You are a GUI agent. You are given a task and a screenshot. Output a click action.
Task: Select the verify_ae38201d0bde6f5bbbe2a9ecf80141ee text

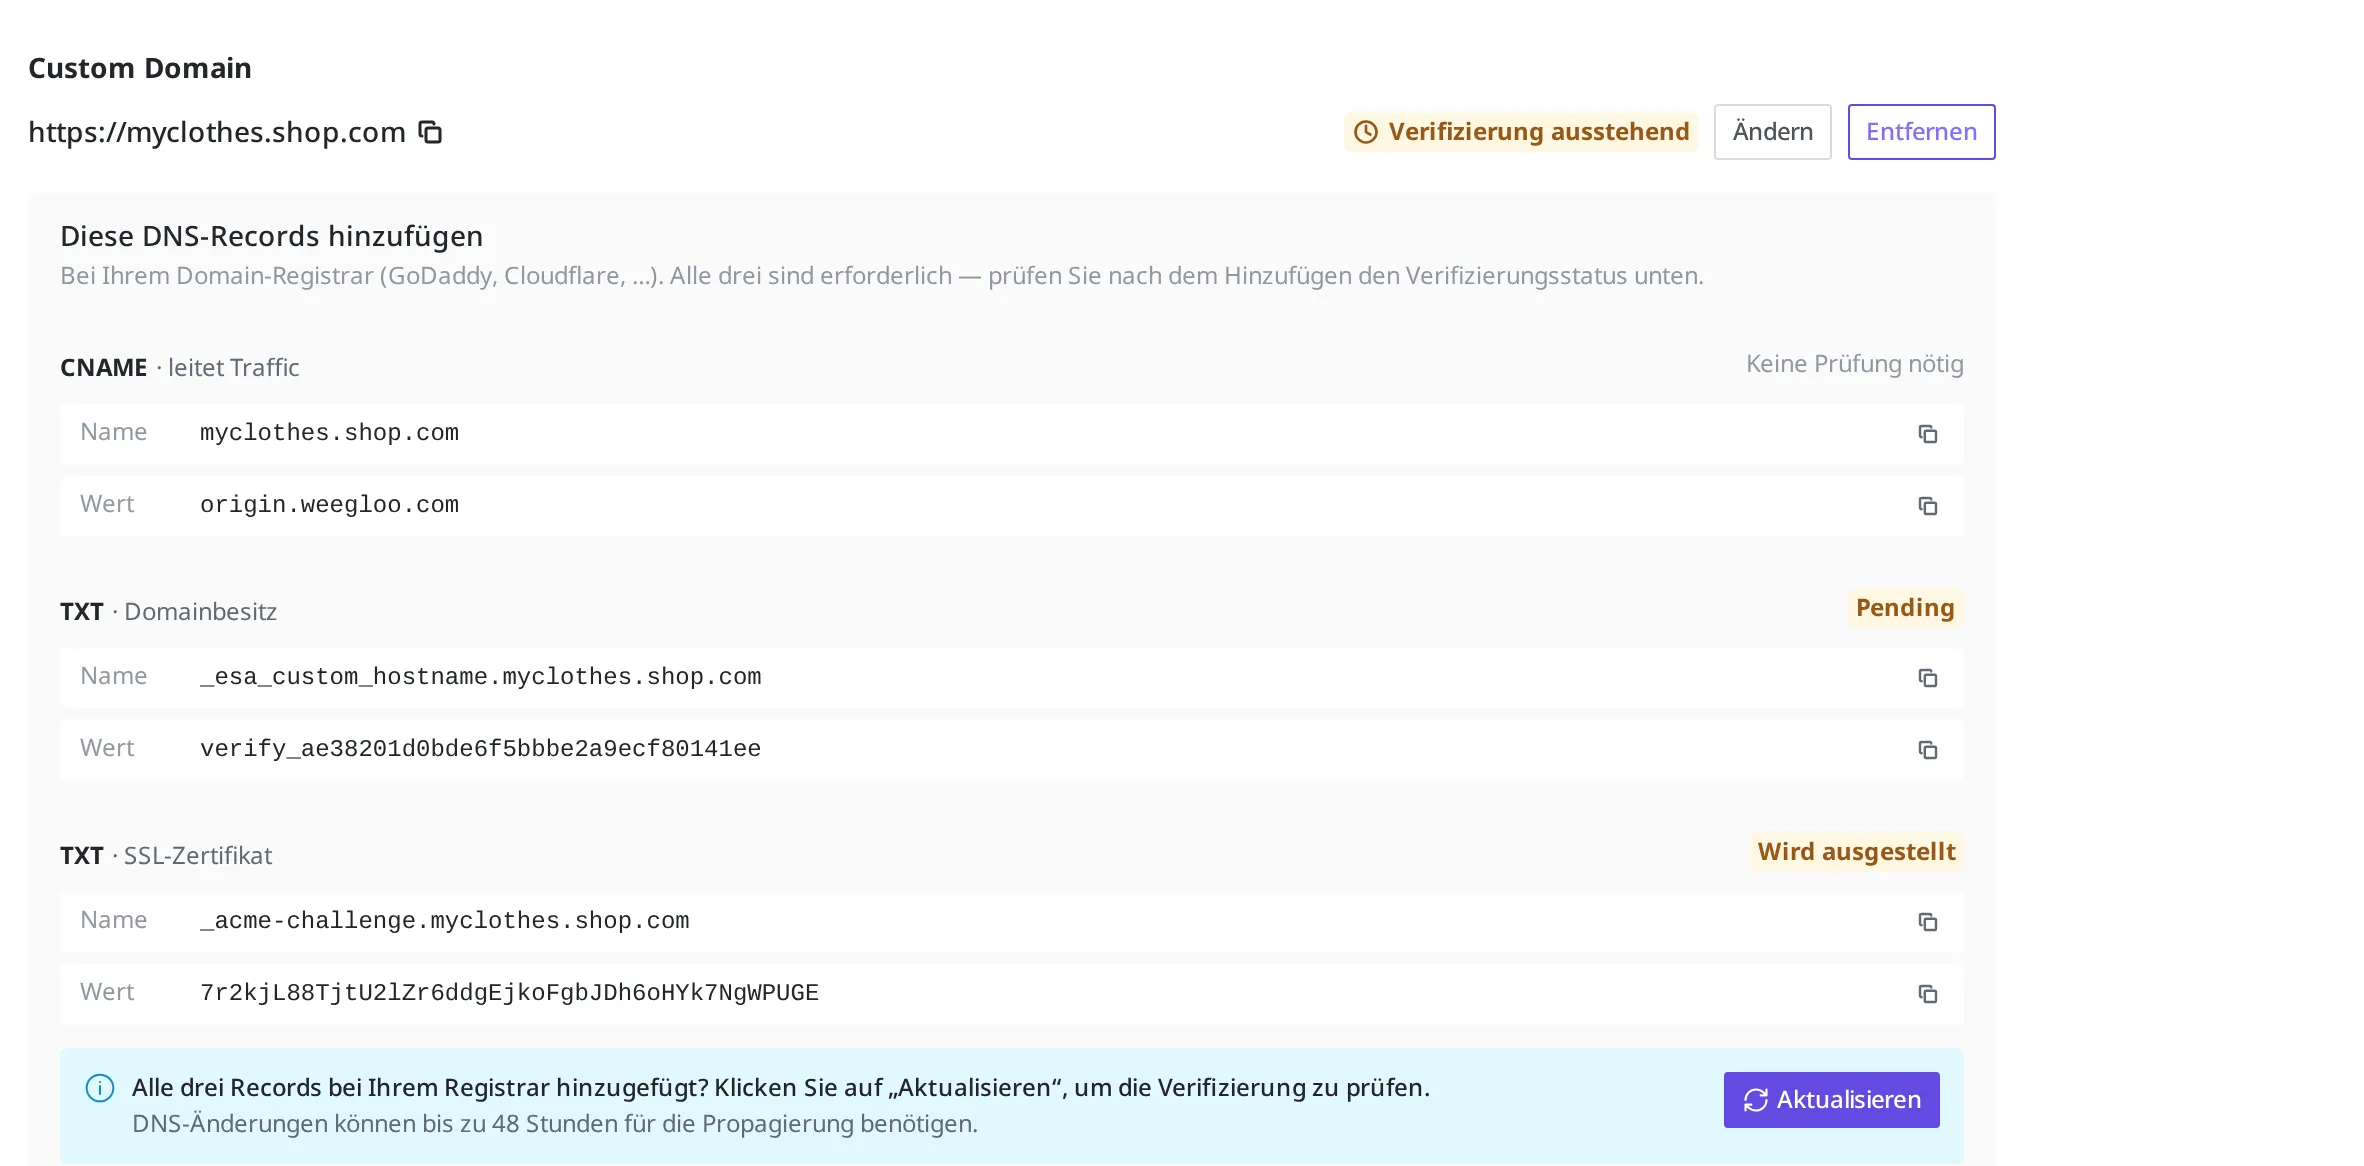point(480,749)
